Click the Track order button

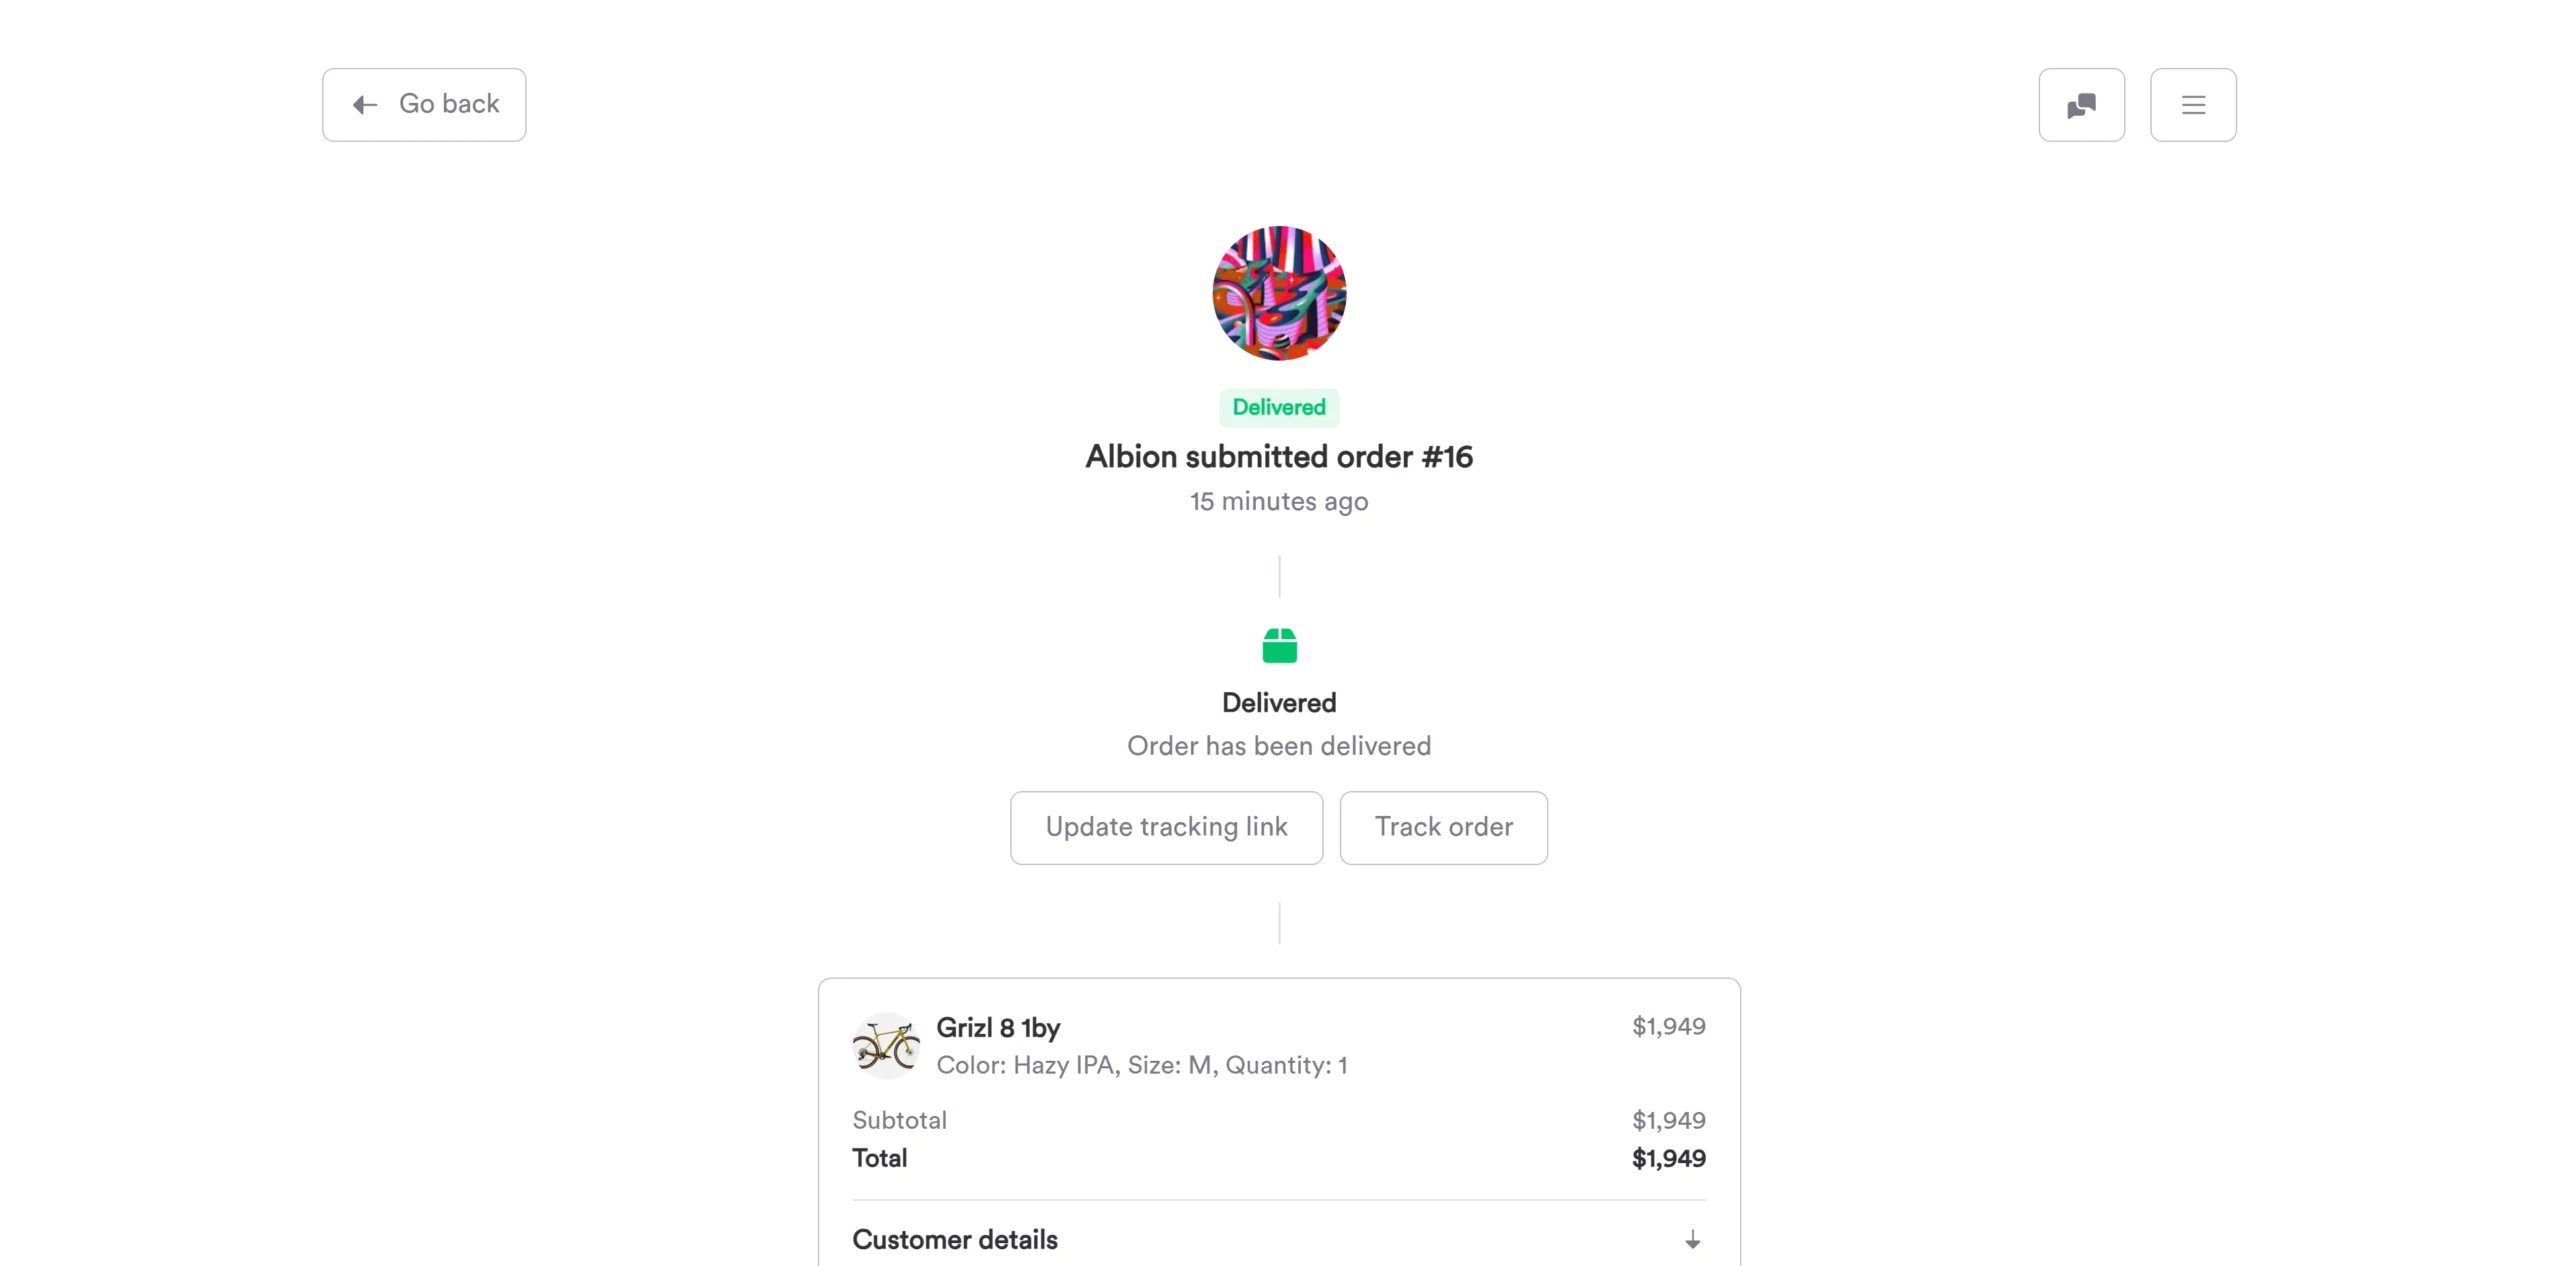[1443, 828]
